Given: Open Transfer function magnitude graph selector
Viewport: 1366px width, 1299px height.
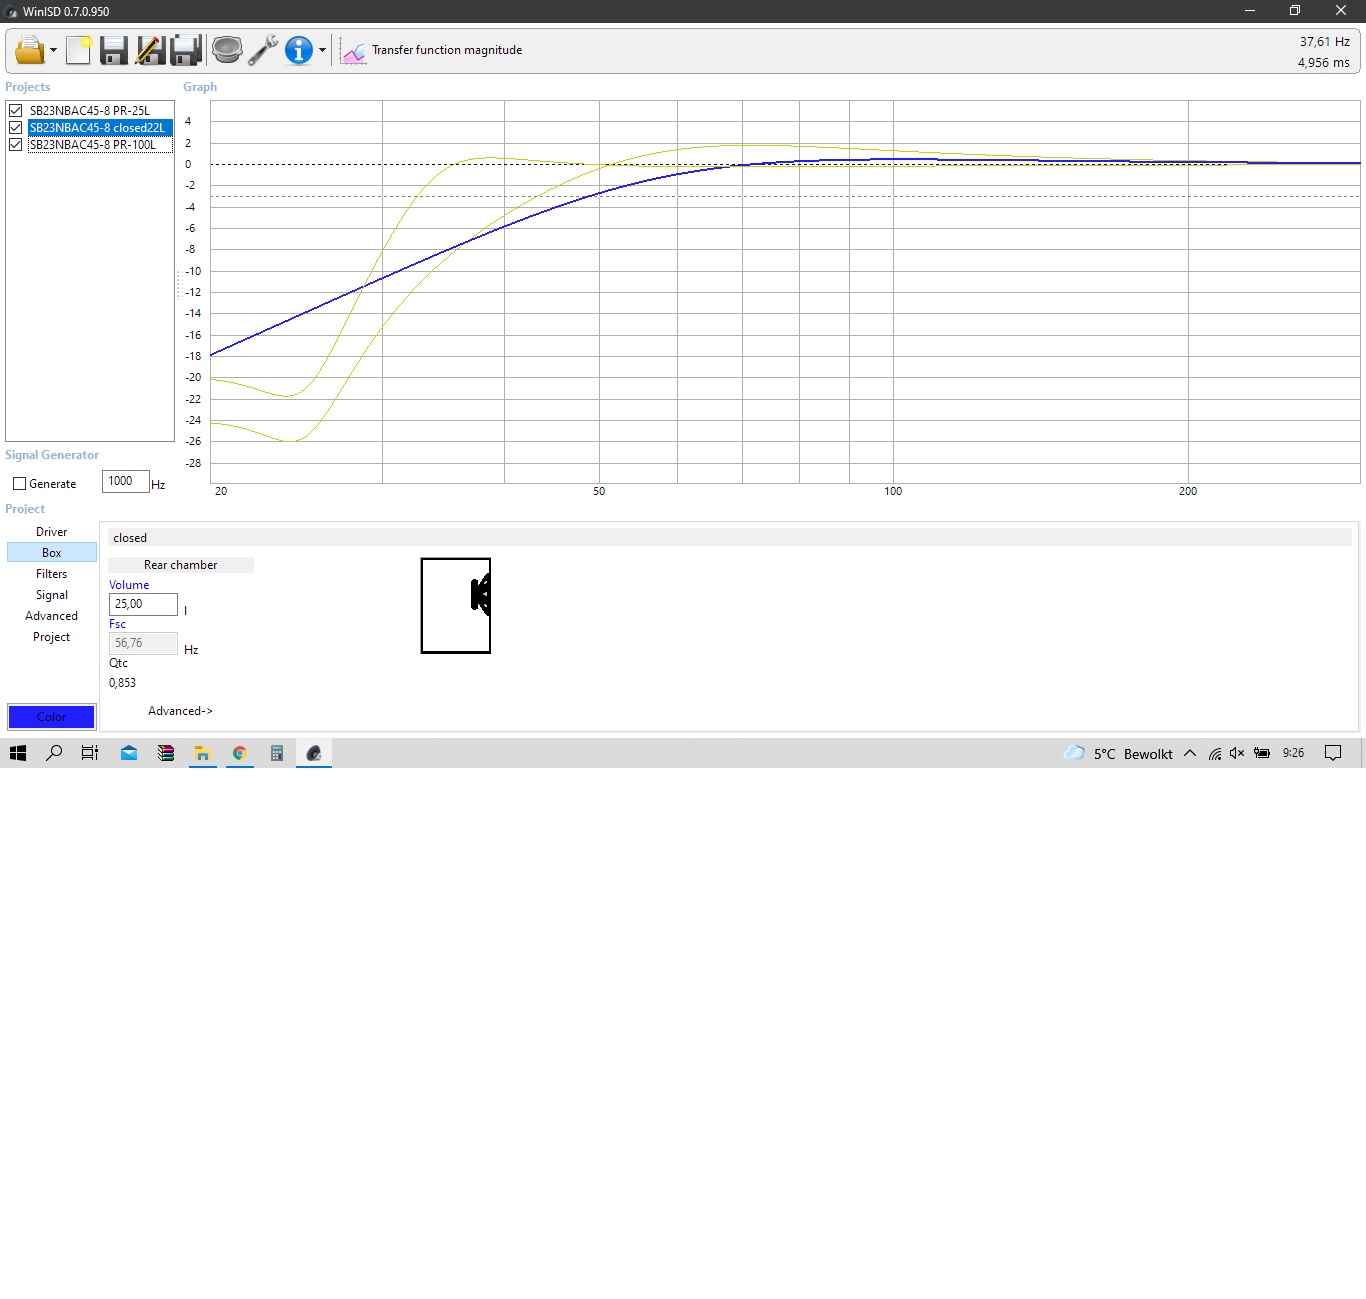Looking at the screenshot, I should click(447, 50).
